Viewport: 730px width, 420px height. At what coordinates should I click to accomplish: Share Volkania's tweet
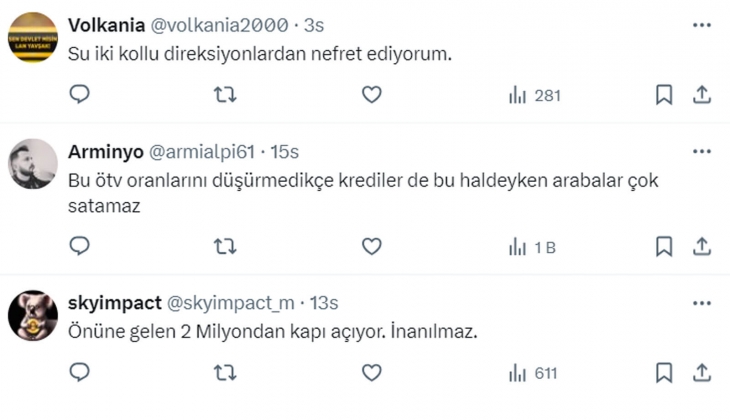point(701,95)
